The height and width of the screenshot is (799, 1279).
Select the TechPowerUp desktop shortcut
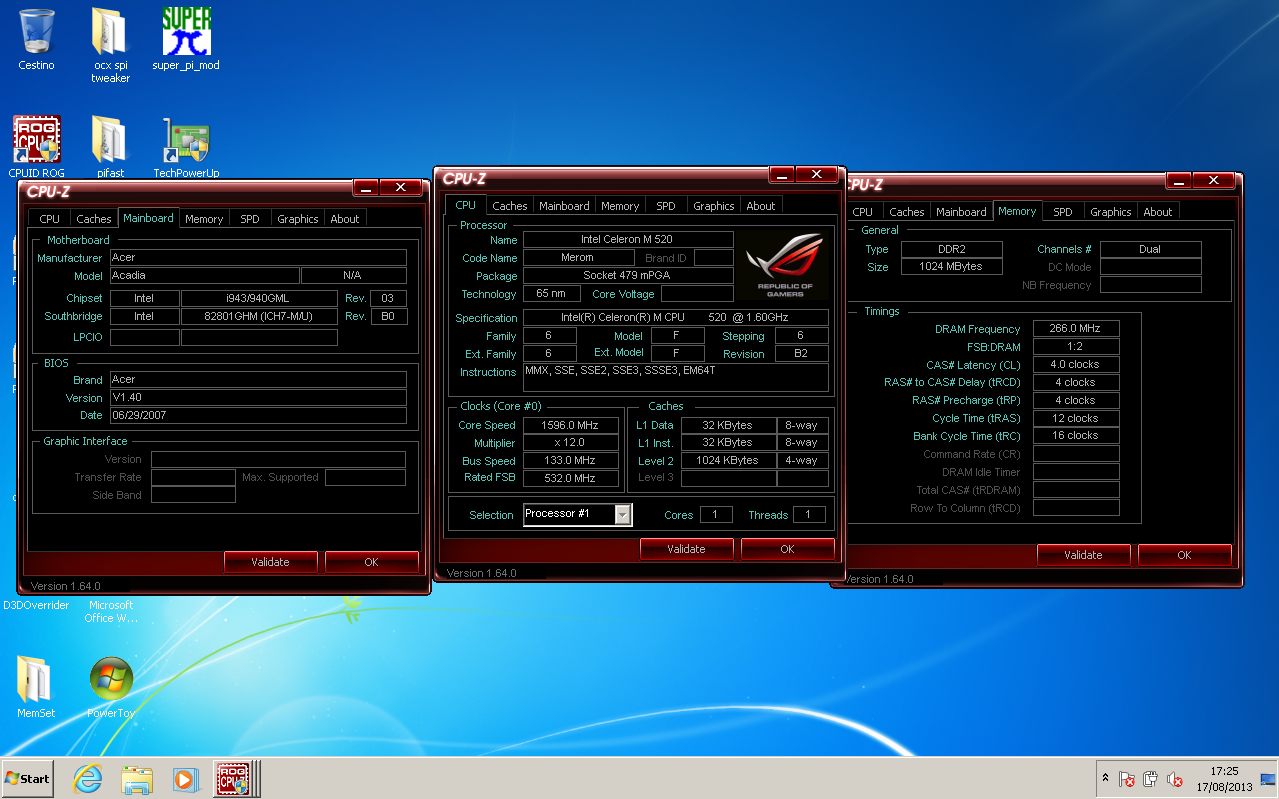[x=186, y=147]
